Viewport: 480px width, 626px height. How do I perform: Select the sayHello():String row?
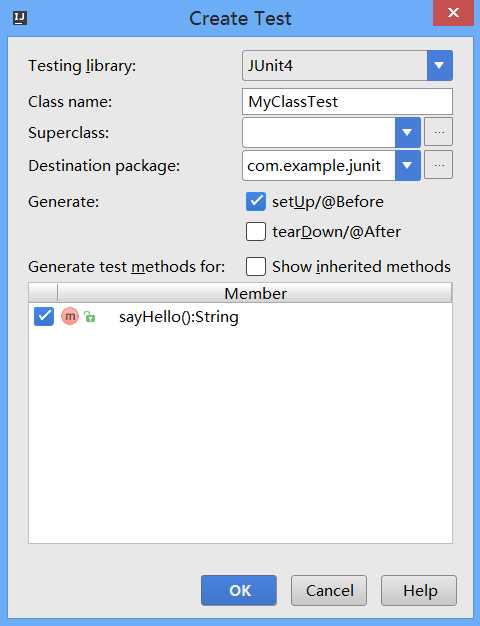click(x=240, y=317)
